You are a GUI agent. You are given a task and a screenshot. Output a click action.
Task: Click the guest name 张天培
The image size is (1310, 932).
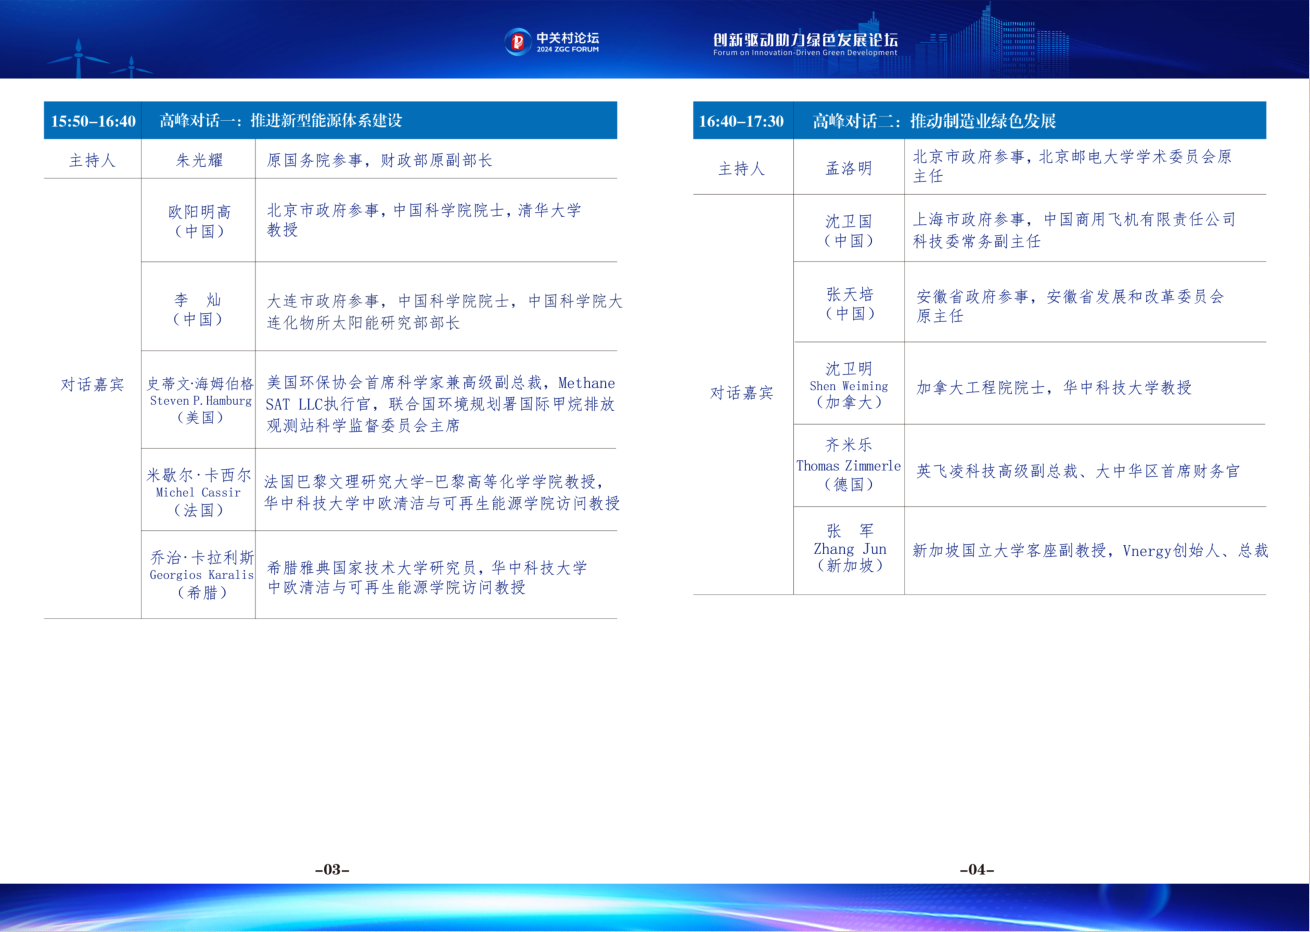point(849,294)
